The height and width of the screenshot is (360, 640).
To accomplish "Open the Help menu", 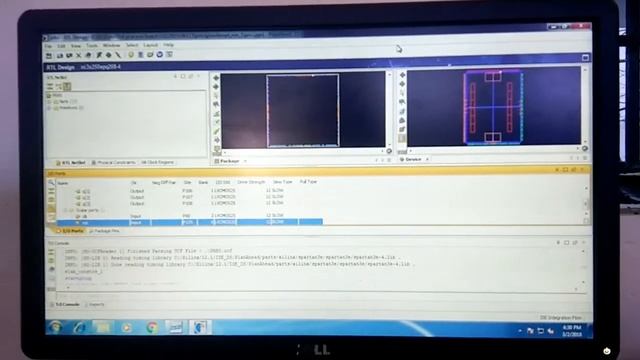I will (x=169, y=44).
